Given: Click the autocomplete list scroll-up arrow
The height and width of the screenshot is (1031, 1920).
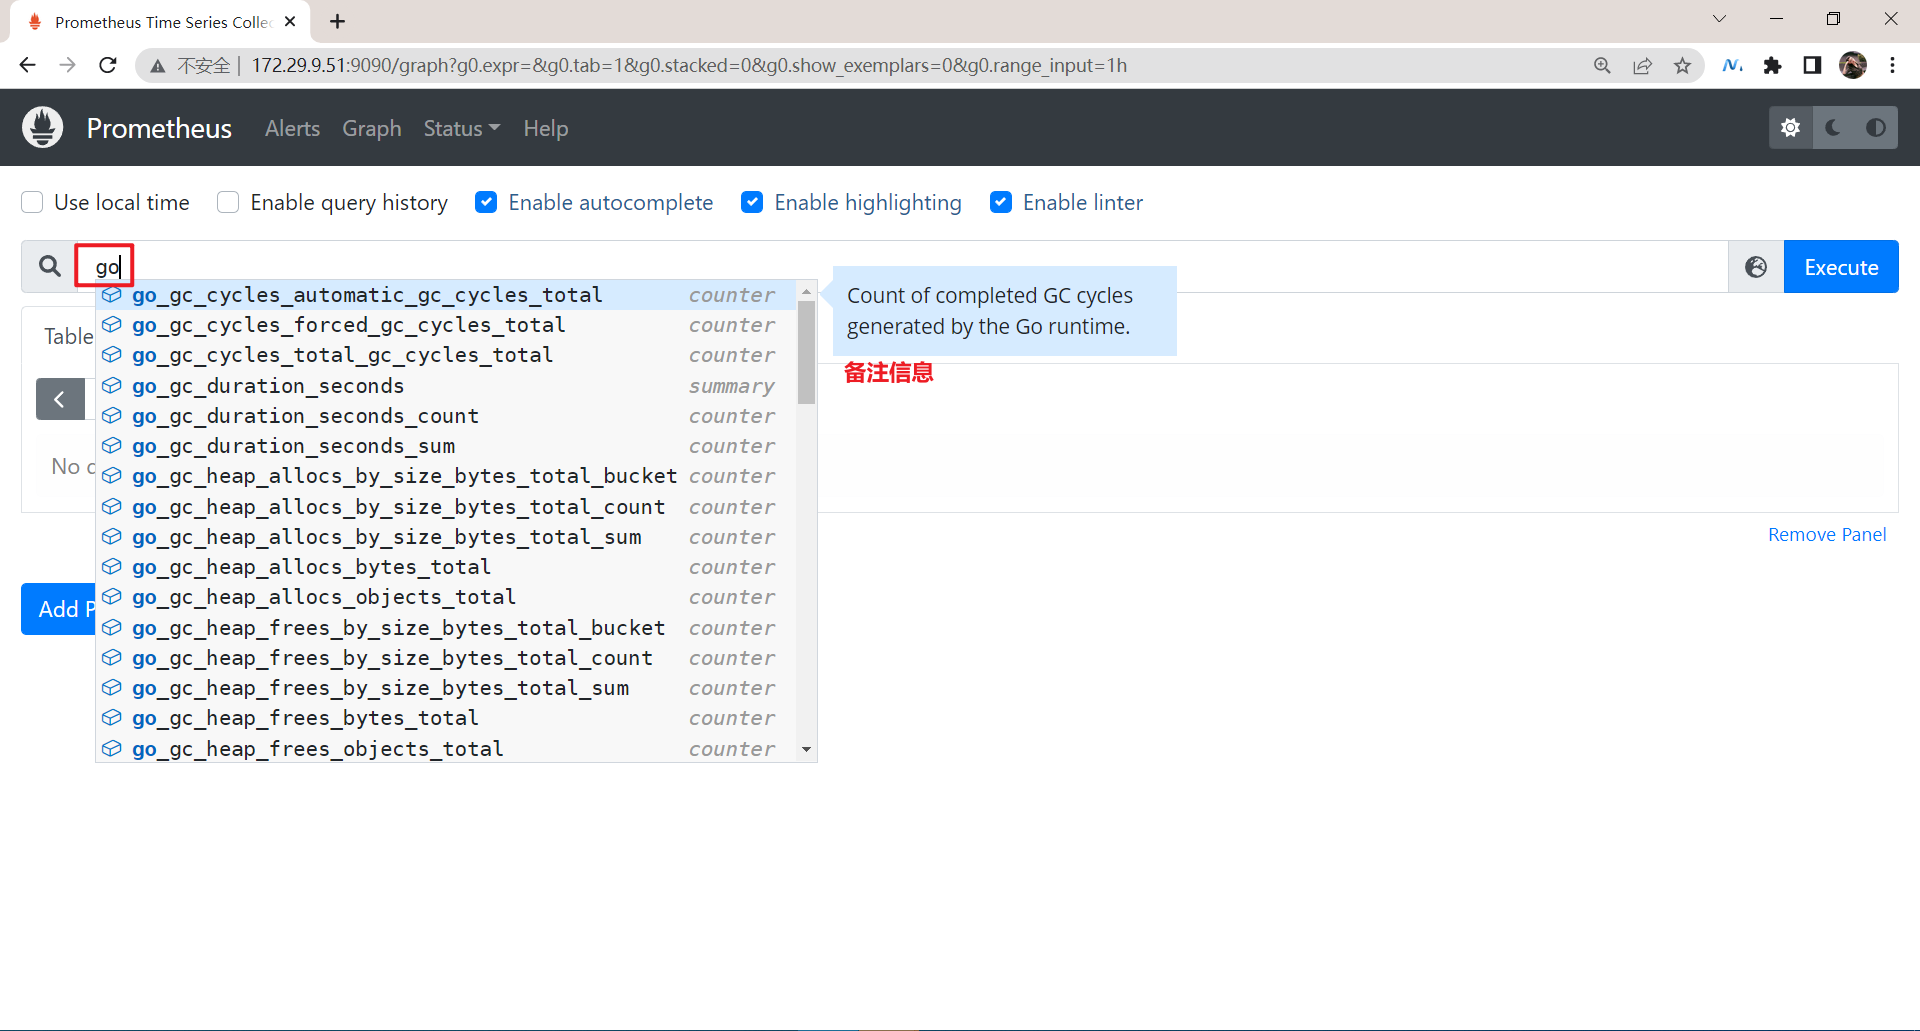Looking at the screenshot, I should coord(806,291).
